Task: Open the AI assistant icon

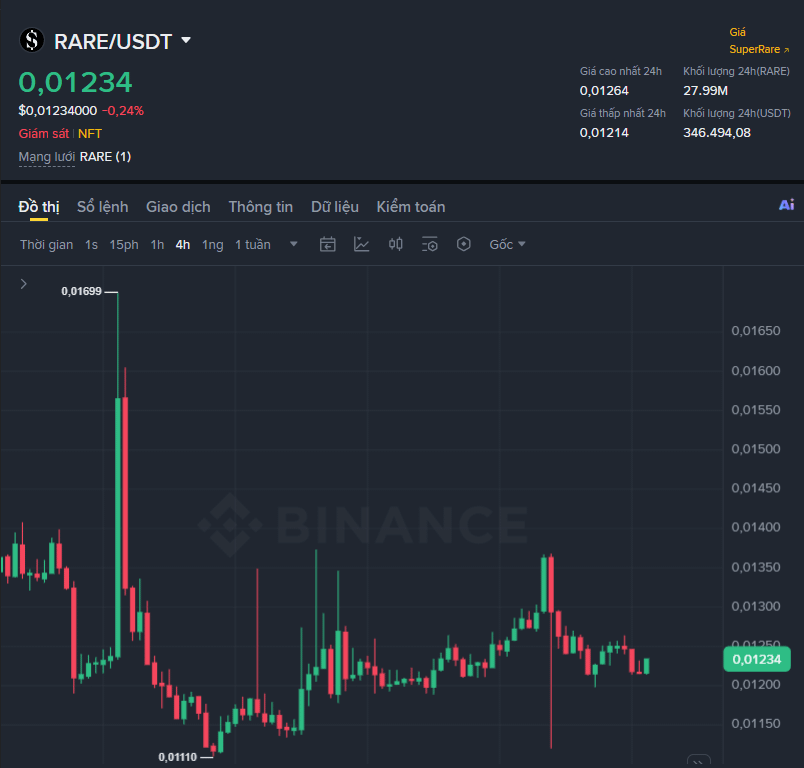Action: coord(786,205)
